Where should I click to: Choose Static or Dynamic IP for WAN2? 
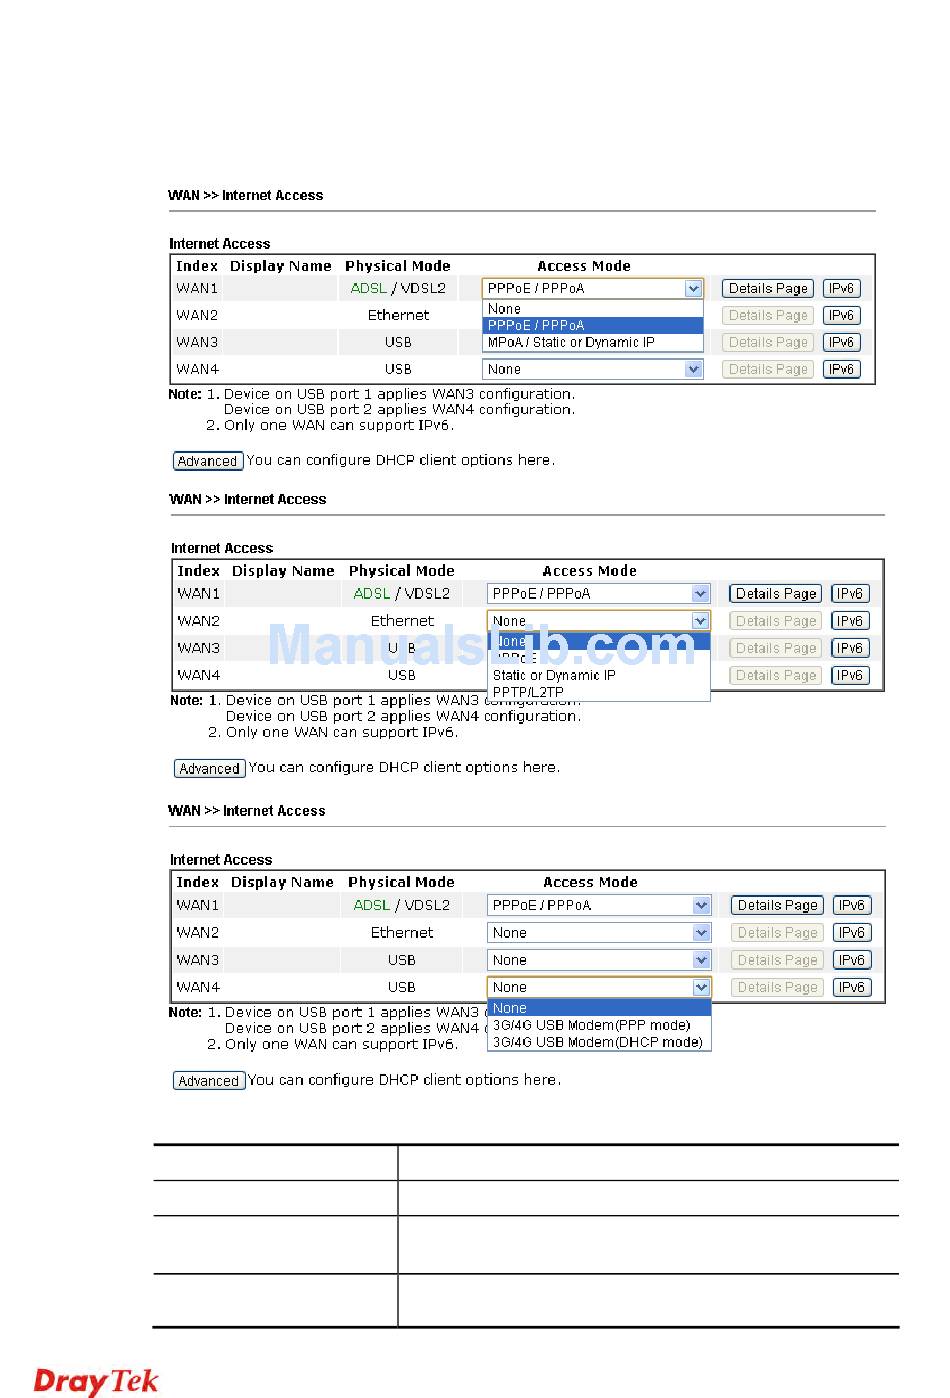click(x=599, y=675)
